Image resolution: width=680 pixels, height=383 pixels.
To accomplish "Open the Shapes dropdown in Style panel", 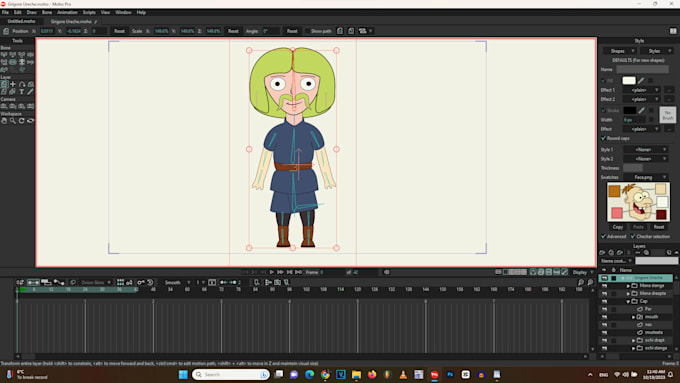I will (620, 51).
